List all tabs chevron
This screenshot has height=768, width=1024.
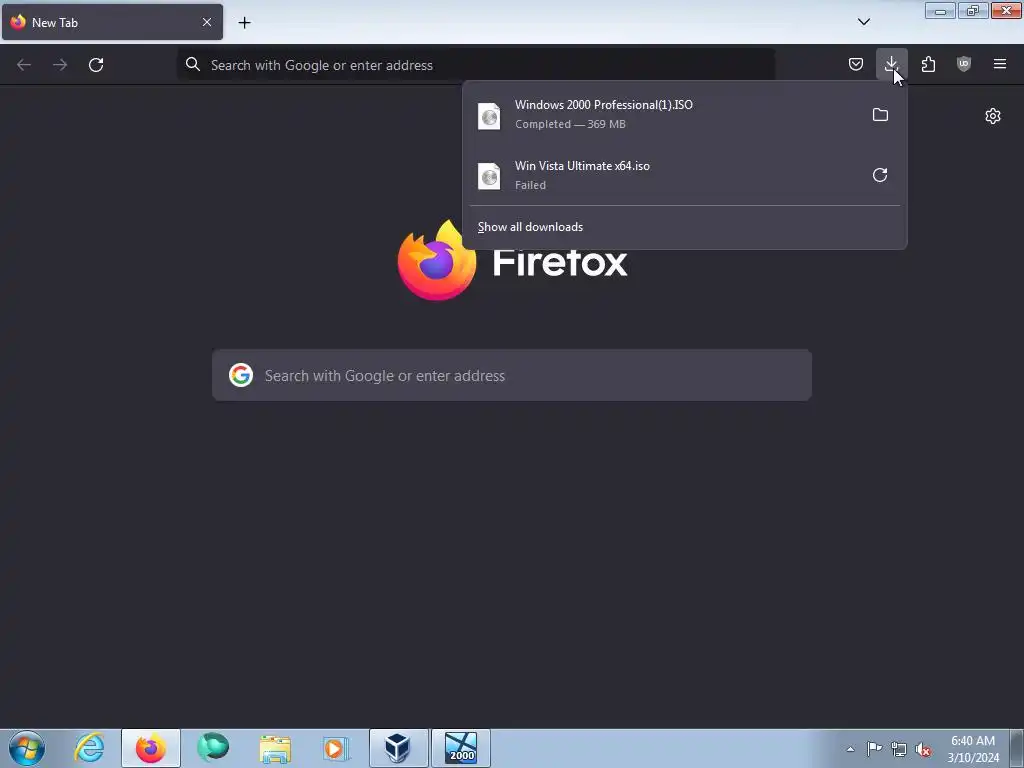coord(863,22)
